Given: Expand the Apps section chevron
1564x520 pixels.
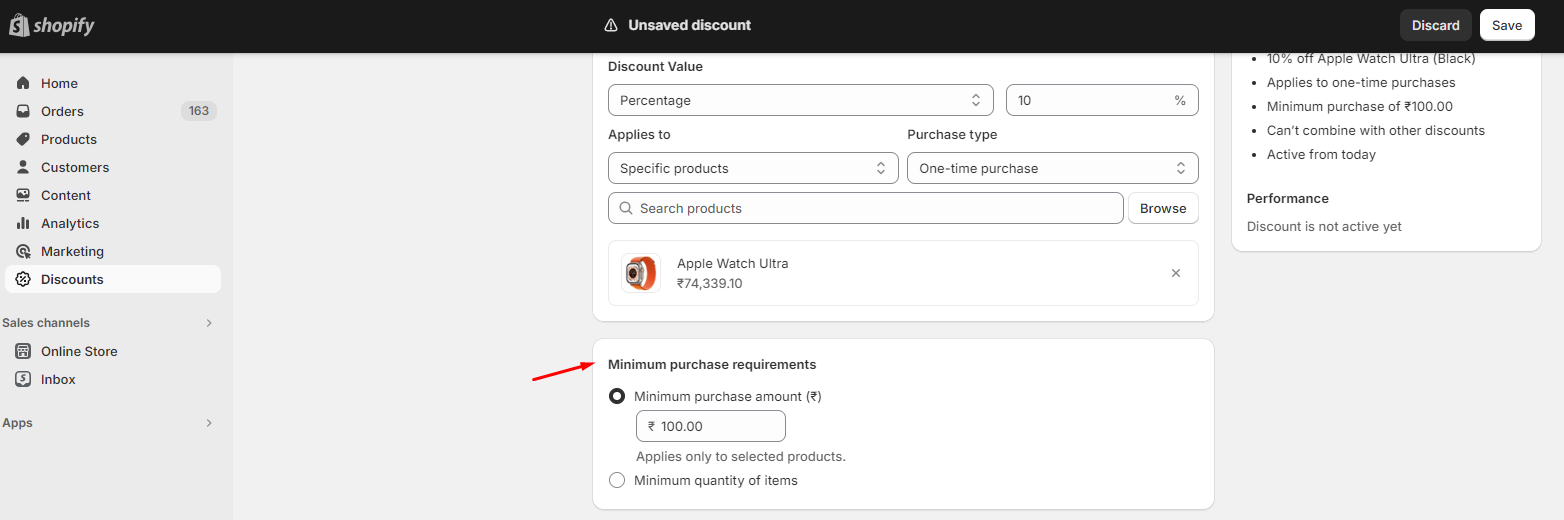Looking at the screenshot, I should click(209, 423).
